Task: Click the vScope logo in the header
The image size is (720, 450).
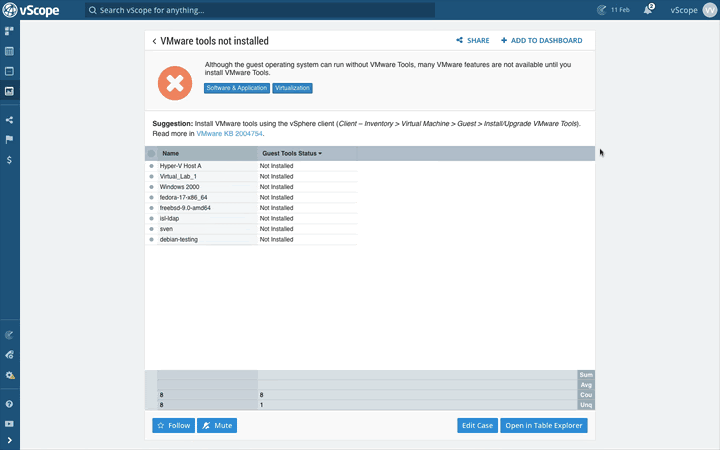Action: point(31,10)
